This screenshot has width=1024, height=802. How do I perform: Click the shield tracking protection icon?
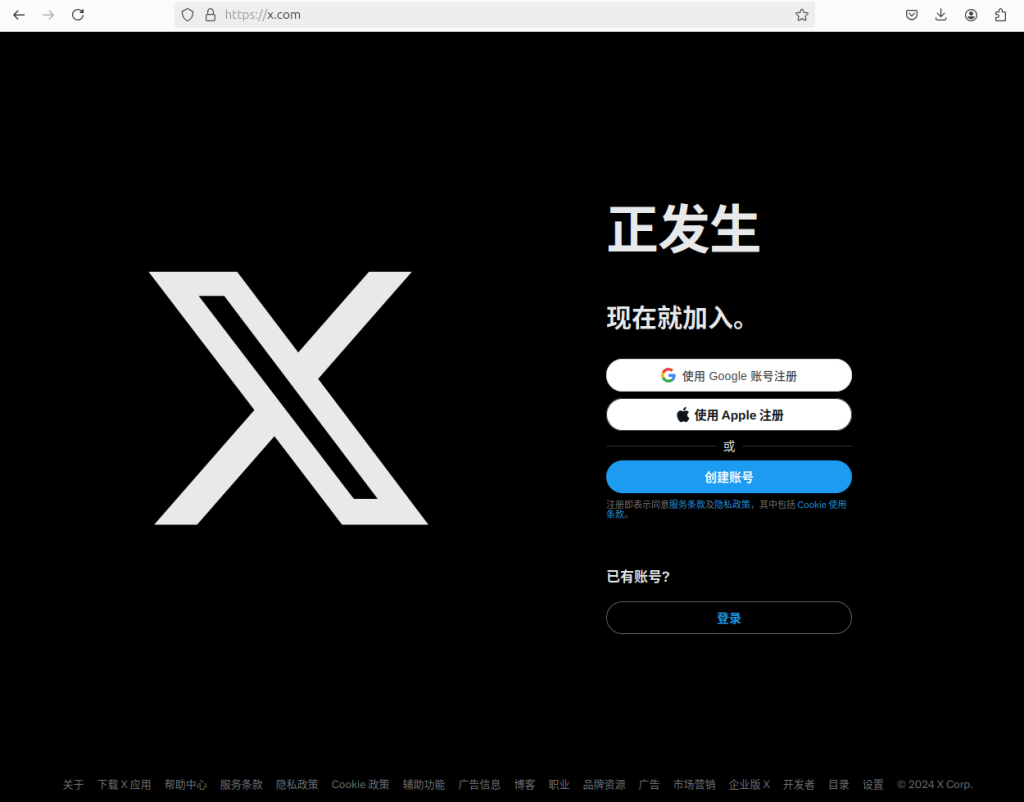click(187, 15)
